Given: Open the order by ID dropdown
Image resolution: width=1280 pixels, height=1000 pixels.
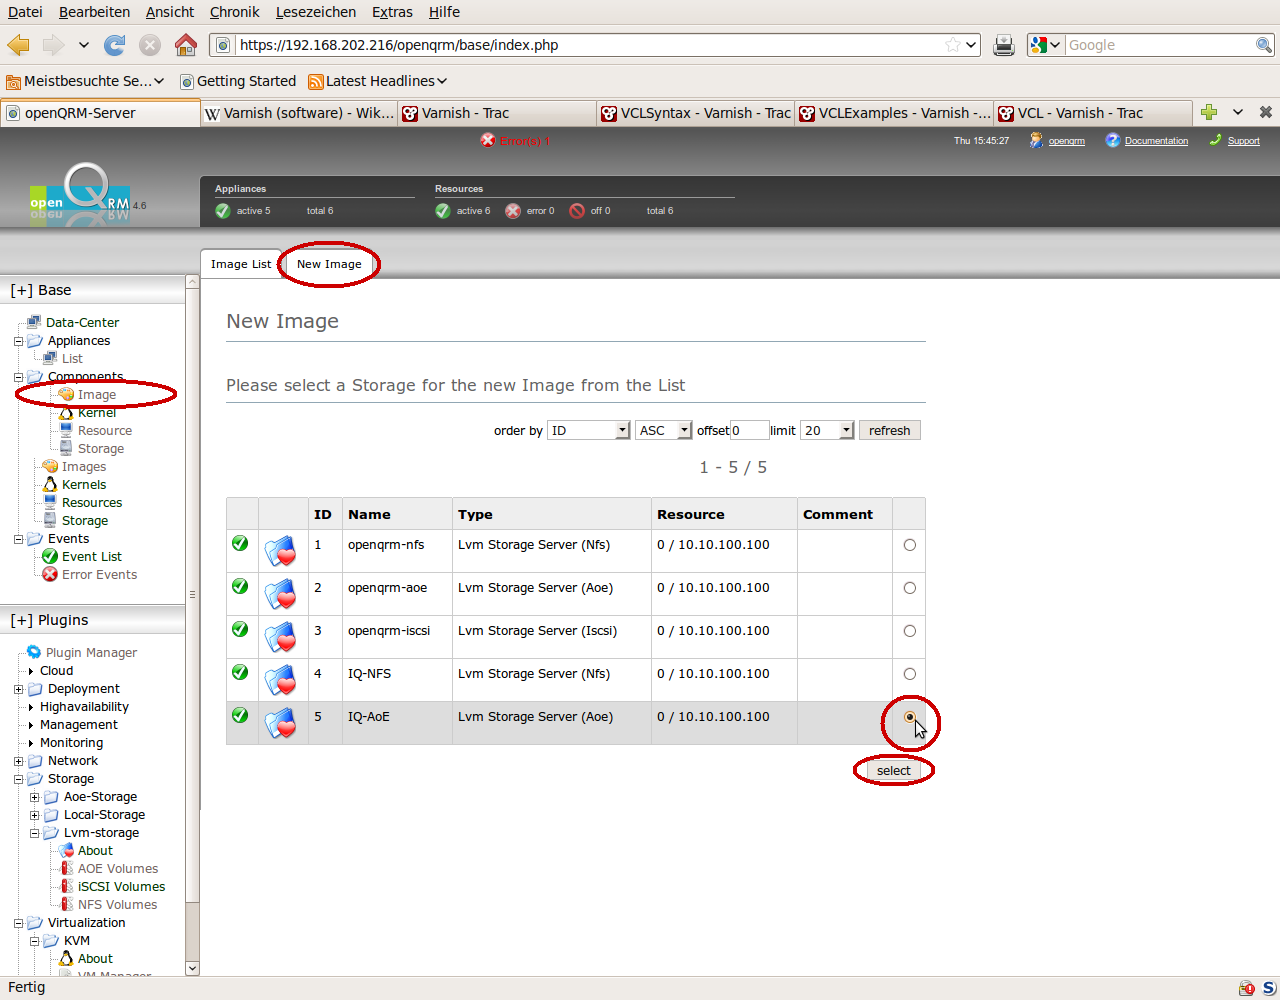Looking at the screenshot, I should tap(588, 430).
